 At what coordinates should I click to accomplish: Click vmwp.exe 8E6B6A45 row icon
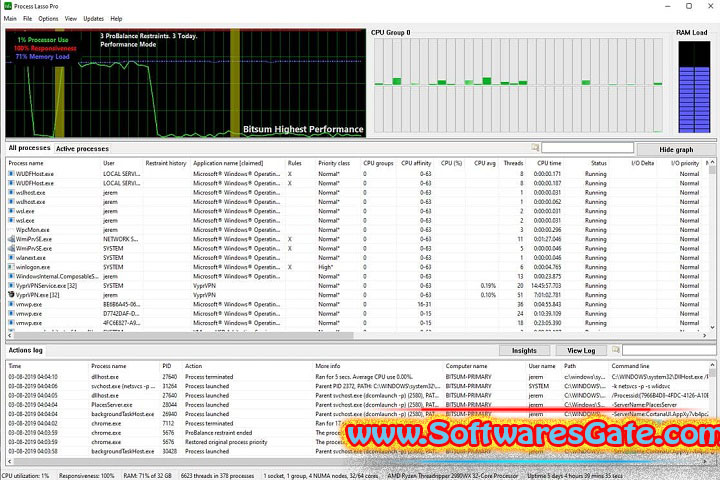pos(11,305)
